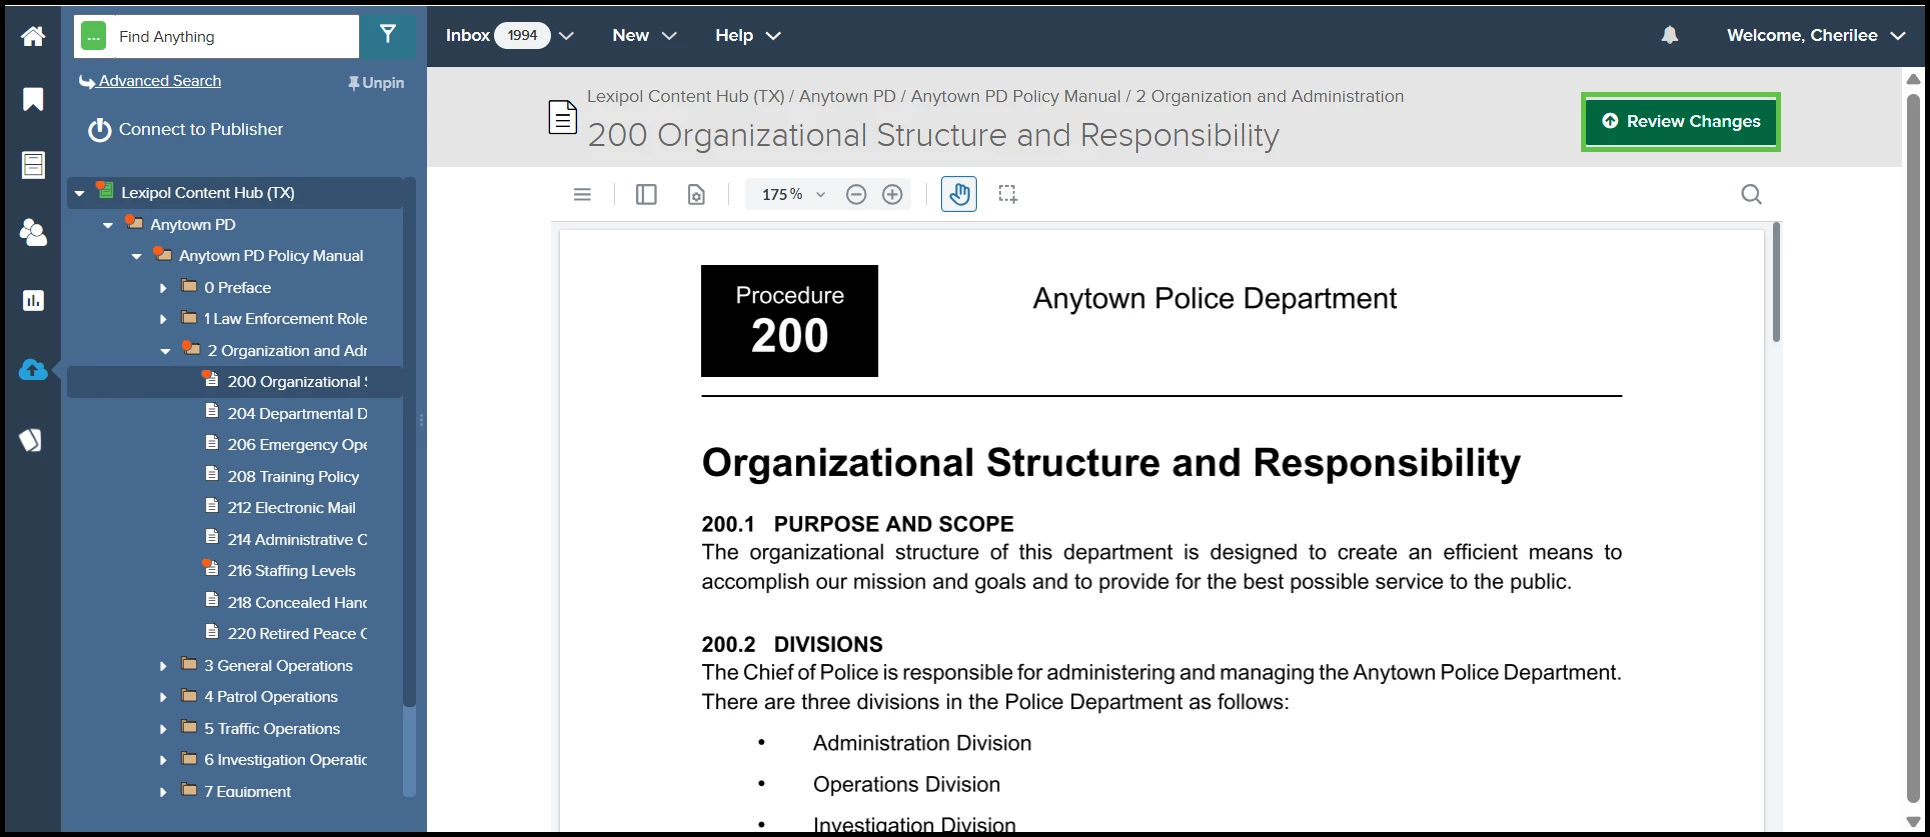Click the Review Changes button

click(x=1680, y=122)
